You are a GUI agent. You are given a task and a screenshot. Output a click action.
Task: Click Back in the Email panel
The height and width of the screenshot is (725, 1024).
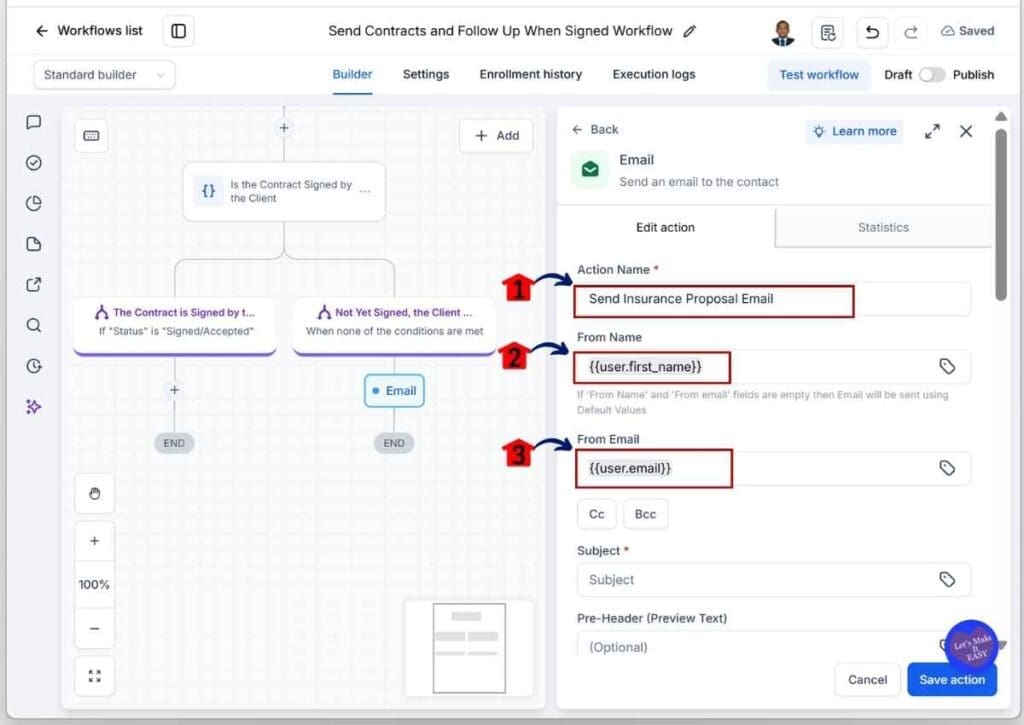pos(595,129)
